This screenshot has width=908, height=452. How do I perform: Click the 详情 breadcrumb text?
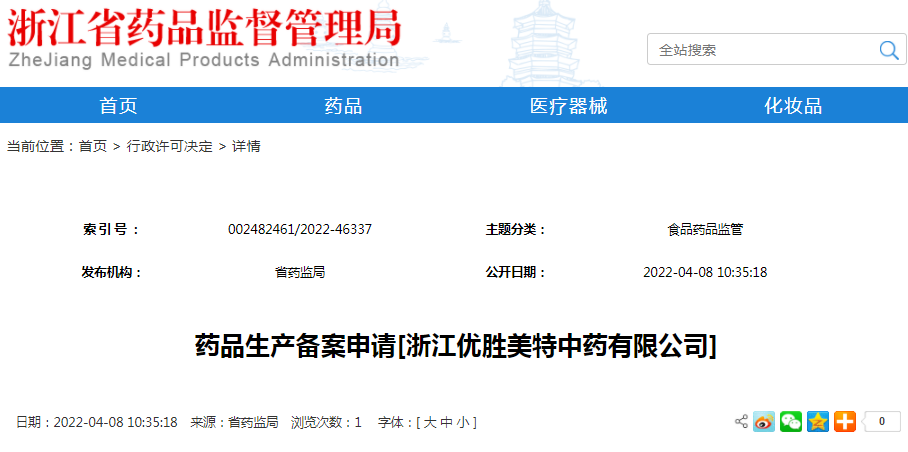point(246,146)
